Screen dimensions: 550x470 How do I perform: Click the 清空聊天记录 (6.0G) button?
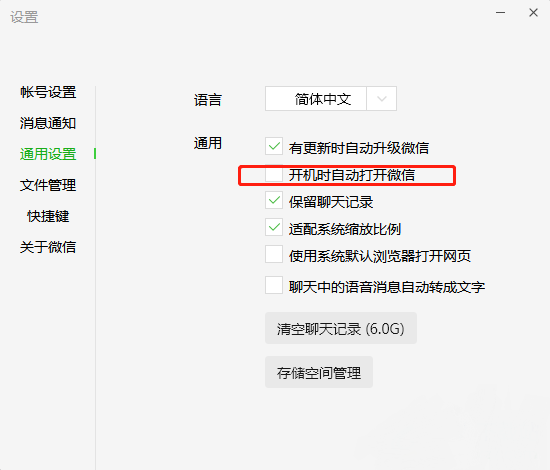pos(341,328)
